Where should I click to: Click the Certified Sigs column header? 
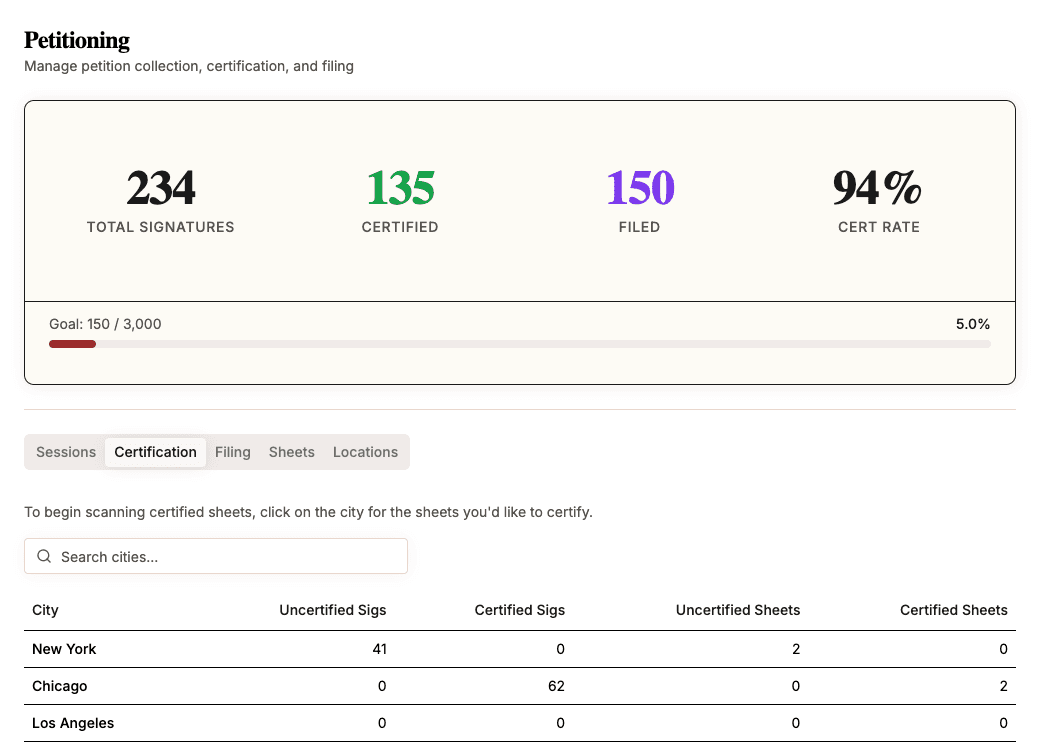pyautogui.click(x=519, y=610)
